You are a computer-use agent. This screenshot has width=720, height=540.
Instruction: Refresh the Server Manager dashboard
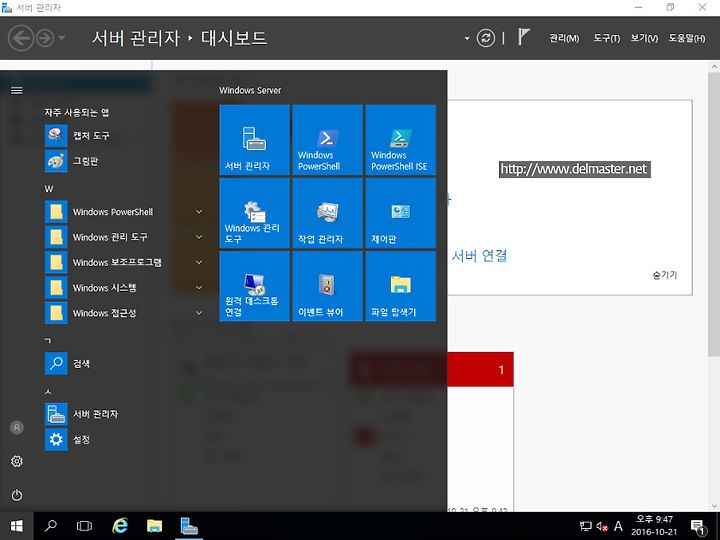(486, 38)
